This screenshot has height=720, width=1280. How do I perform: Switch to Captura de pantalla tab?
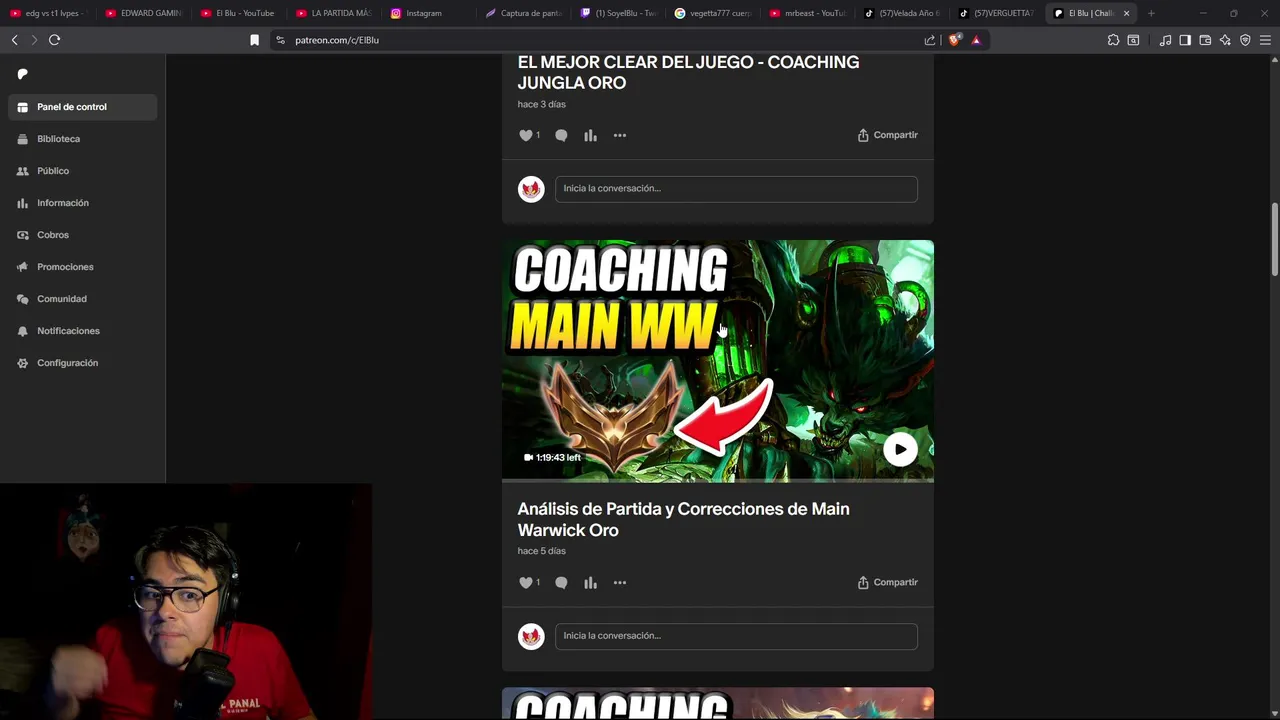tap(524, 13)
